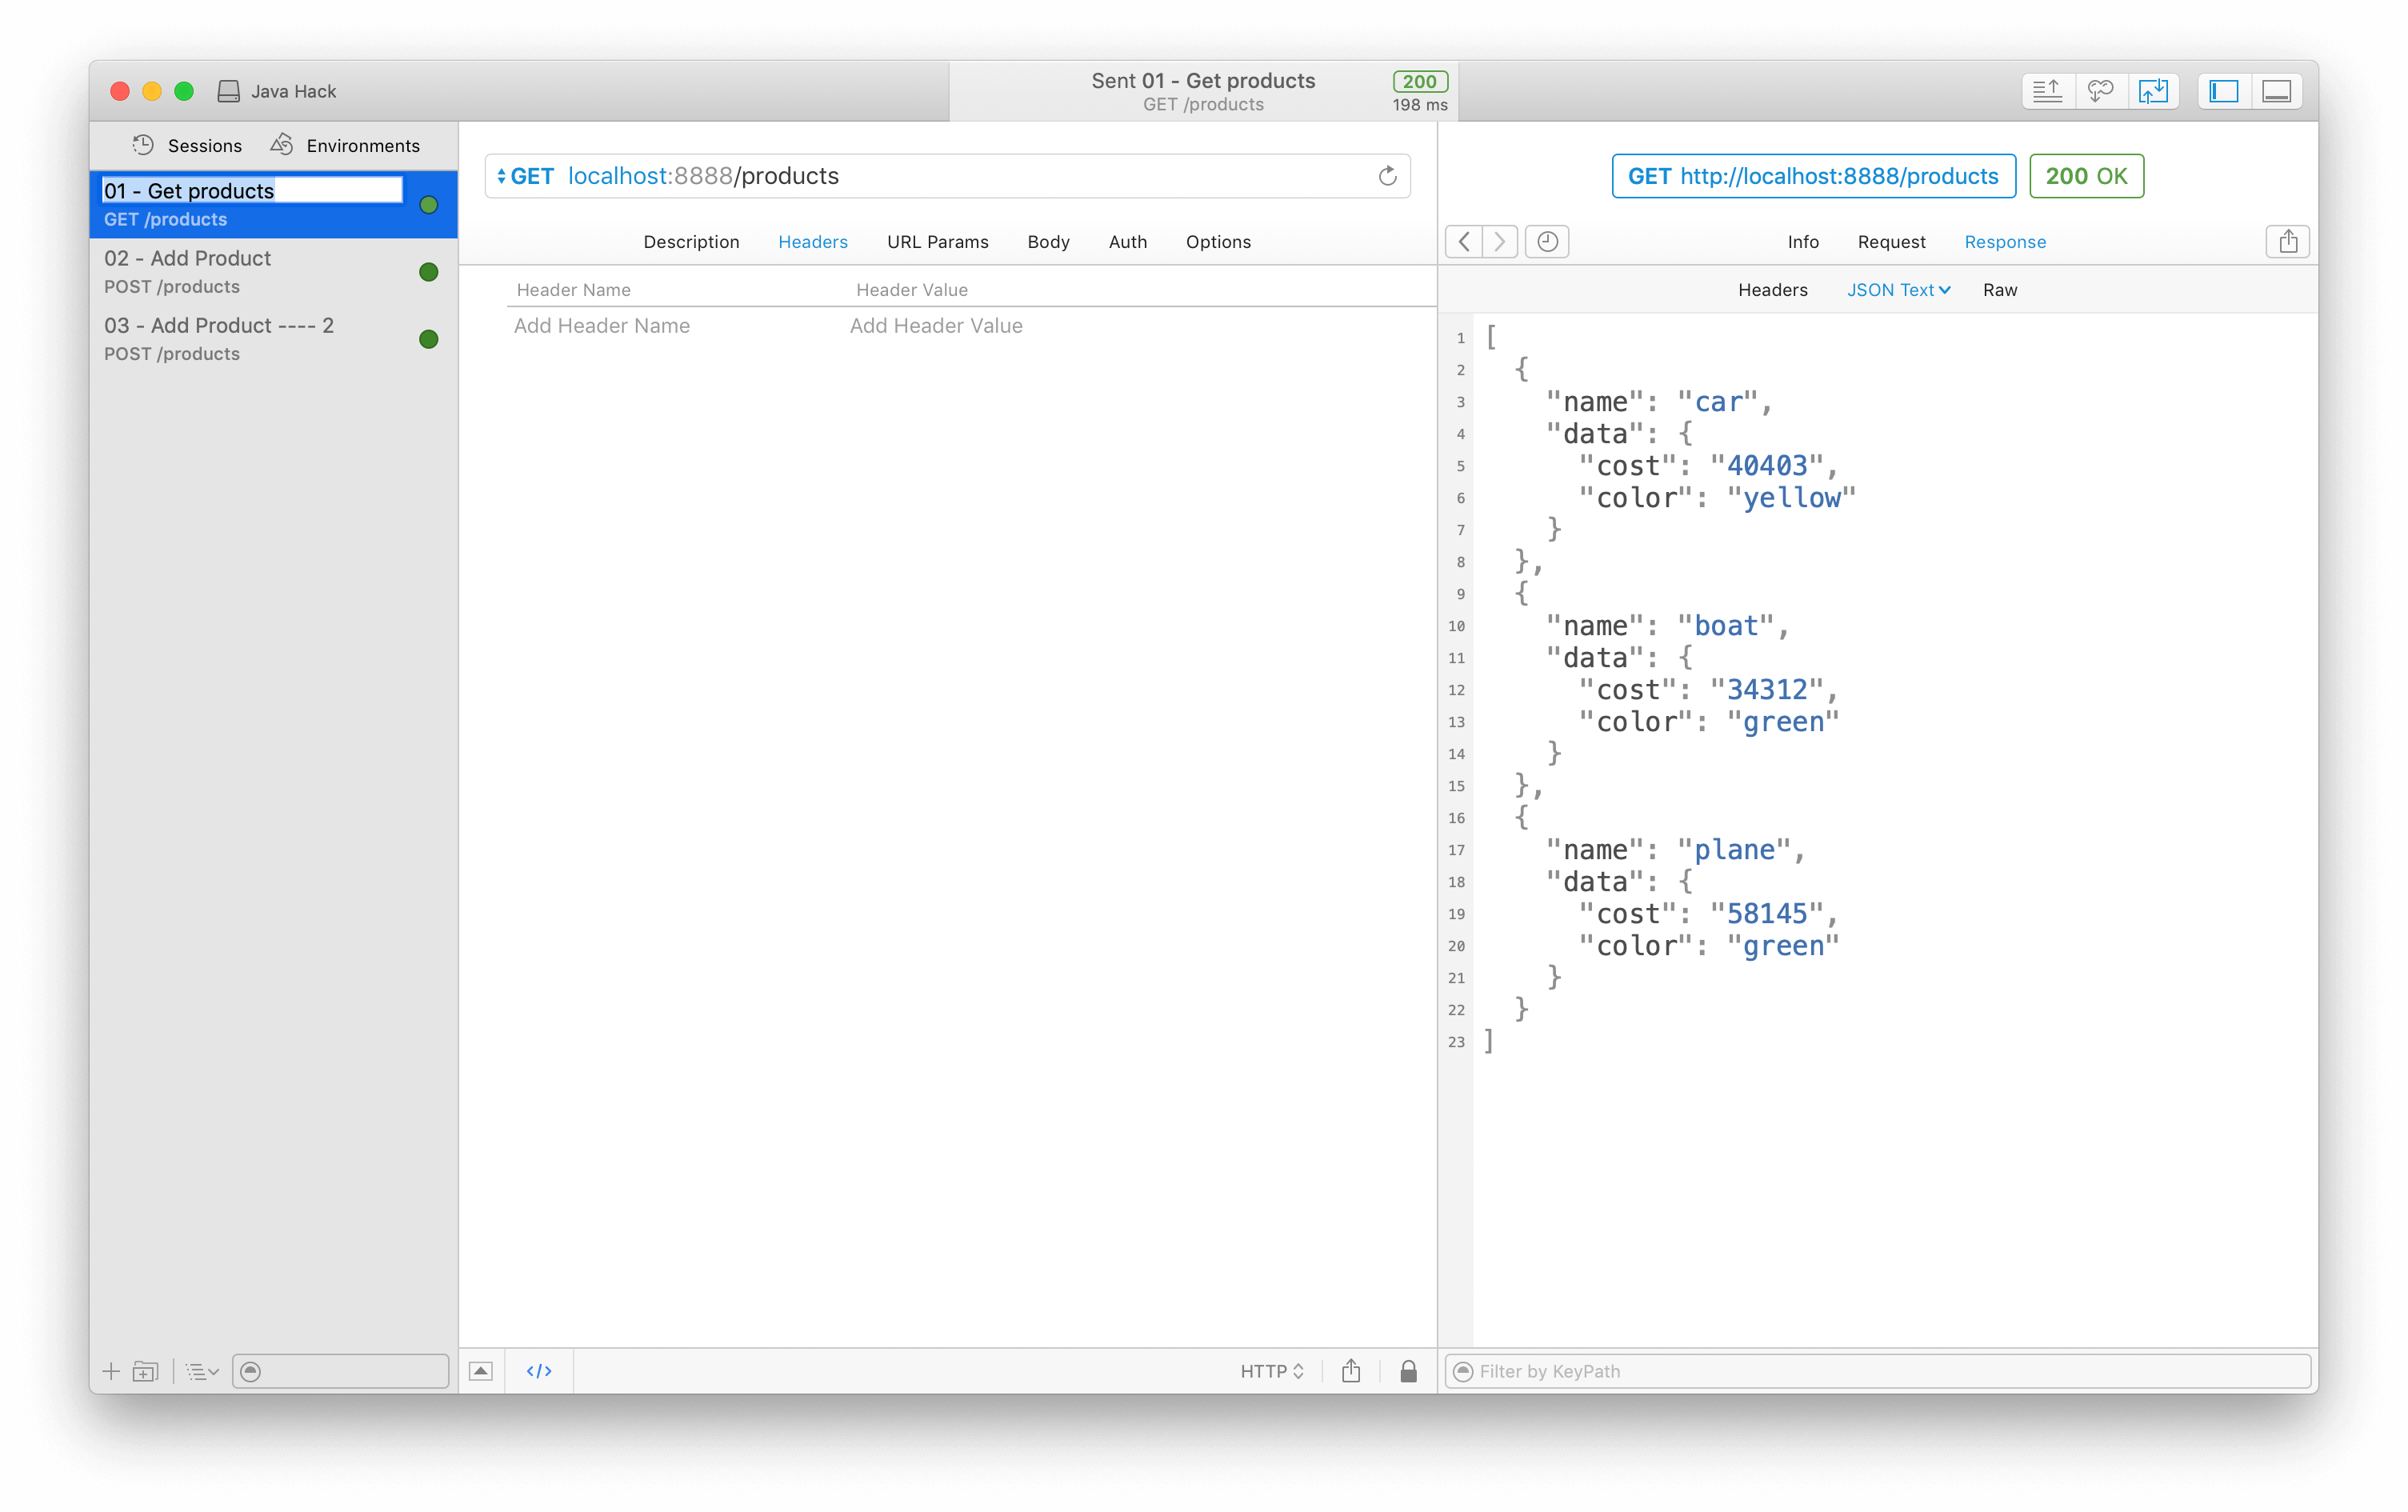Click the 200 OK status button
2408x1512 pixels.
[x=2086, y=176]
